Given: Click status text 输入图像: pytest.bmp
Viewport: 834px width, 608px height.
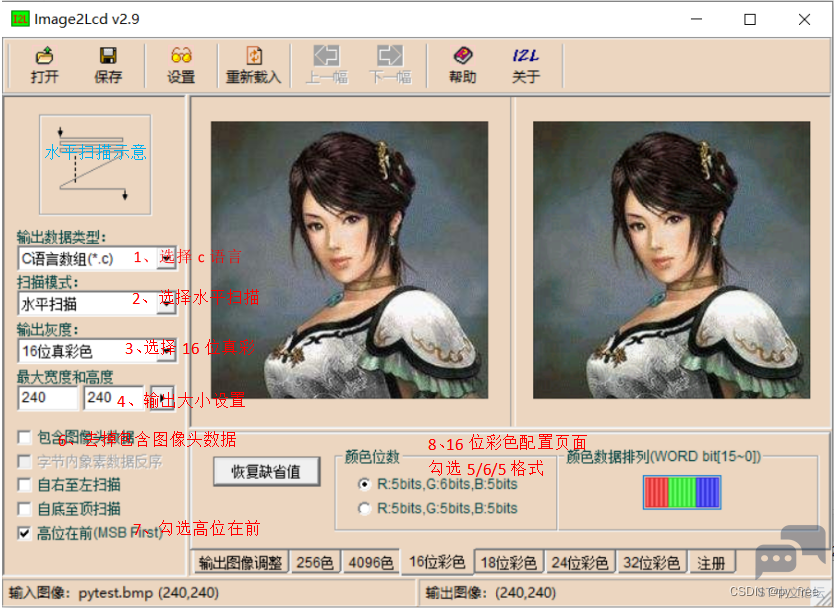Looking at the screenshot, I should click(x=114, y=593).
